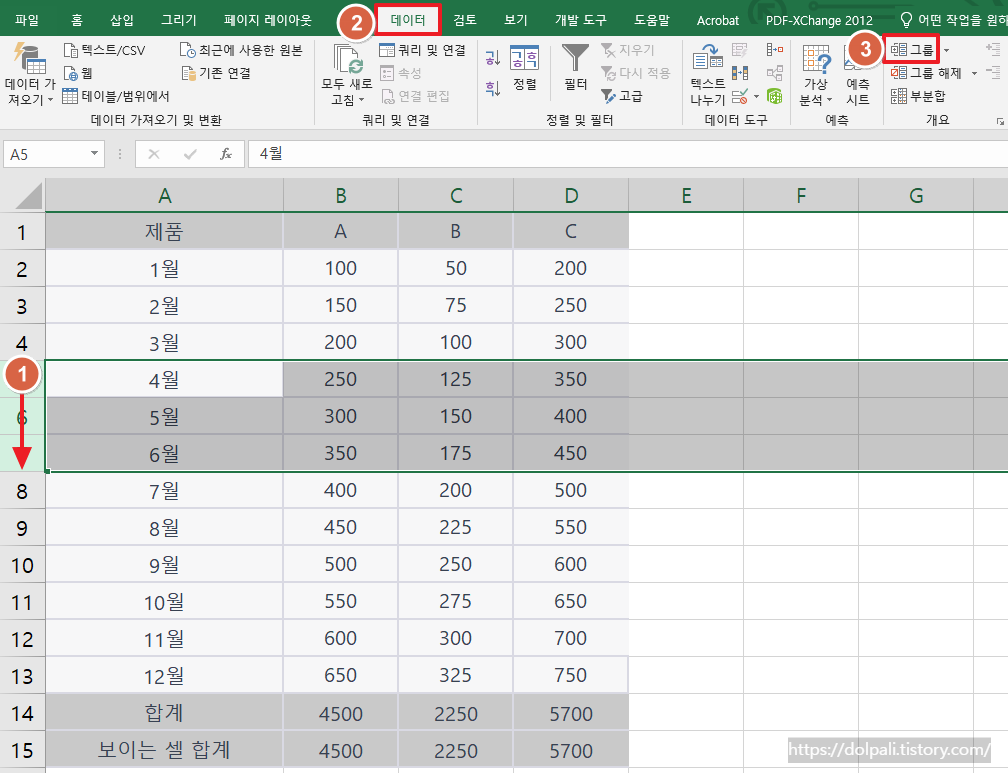
Task: Click the green Manage Data Model icon
Action: point(775,96)
